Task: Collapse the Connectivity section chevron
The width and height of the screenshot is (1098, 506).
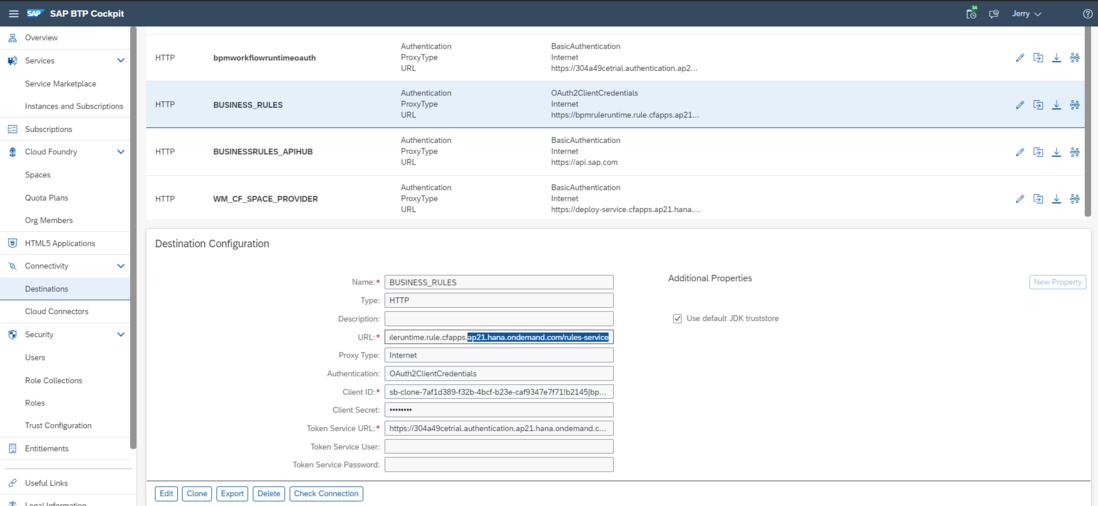Action: pyautogui.click(x=120, y=266)
